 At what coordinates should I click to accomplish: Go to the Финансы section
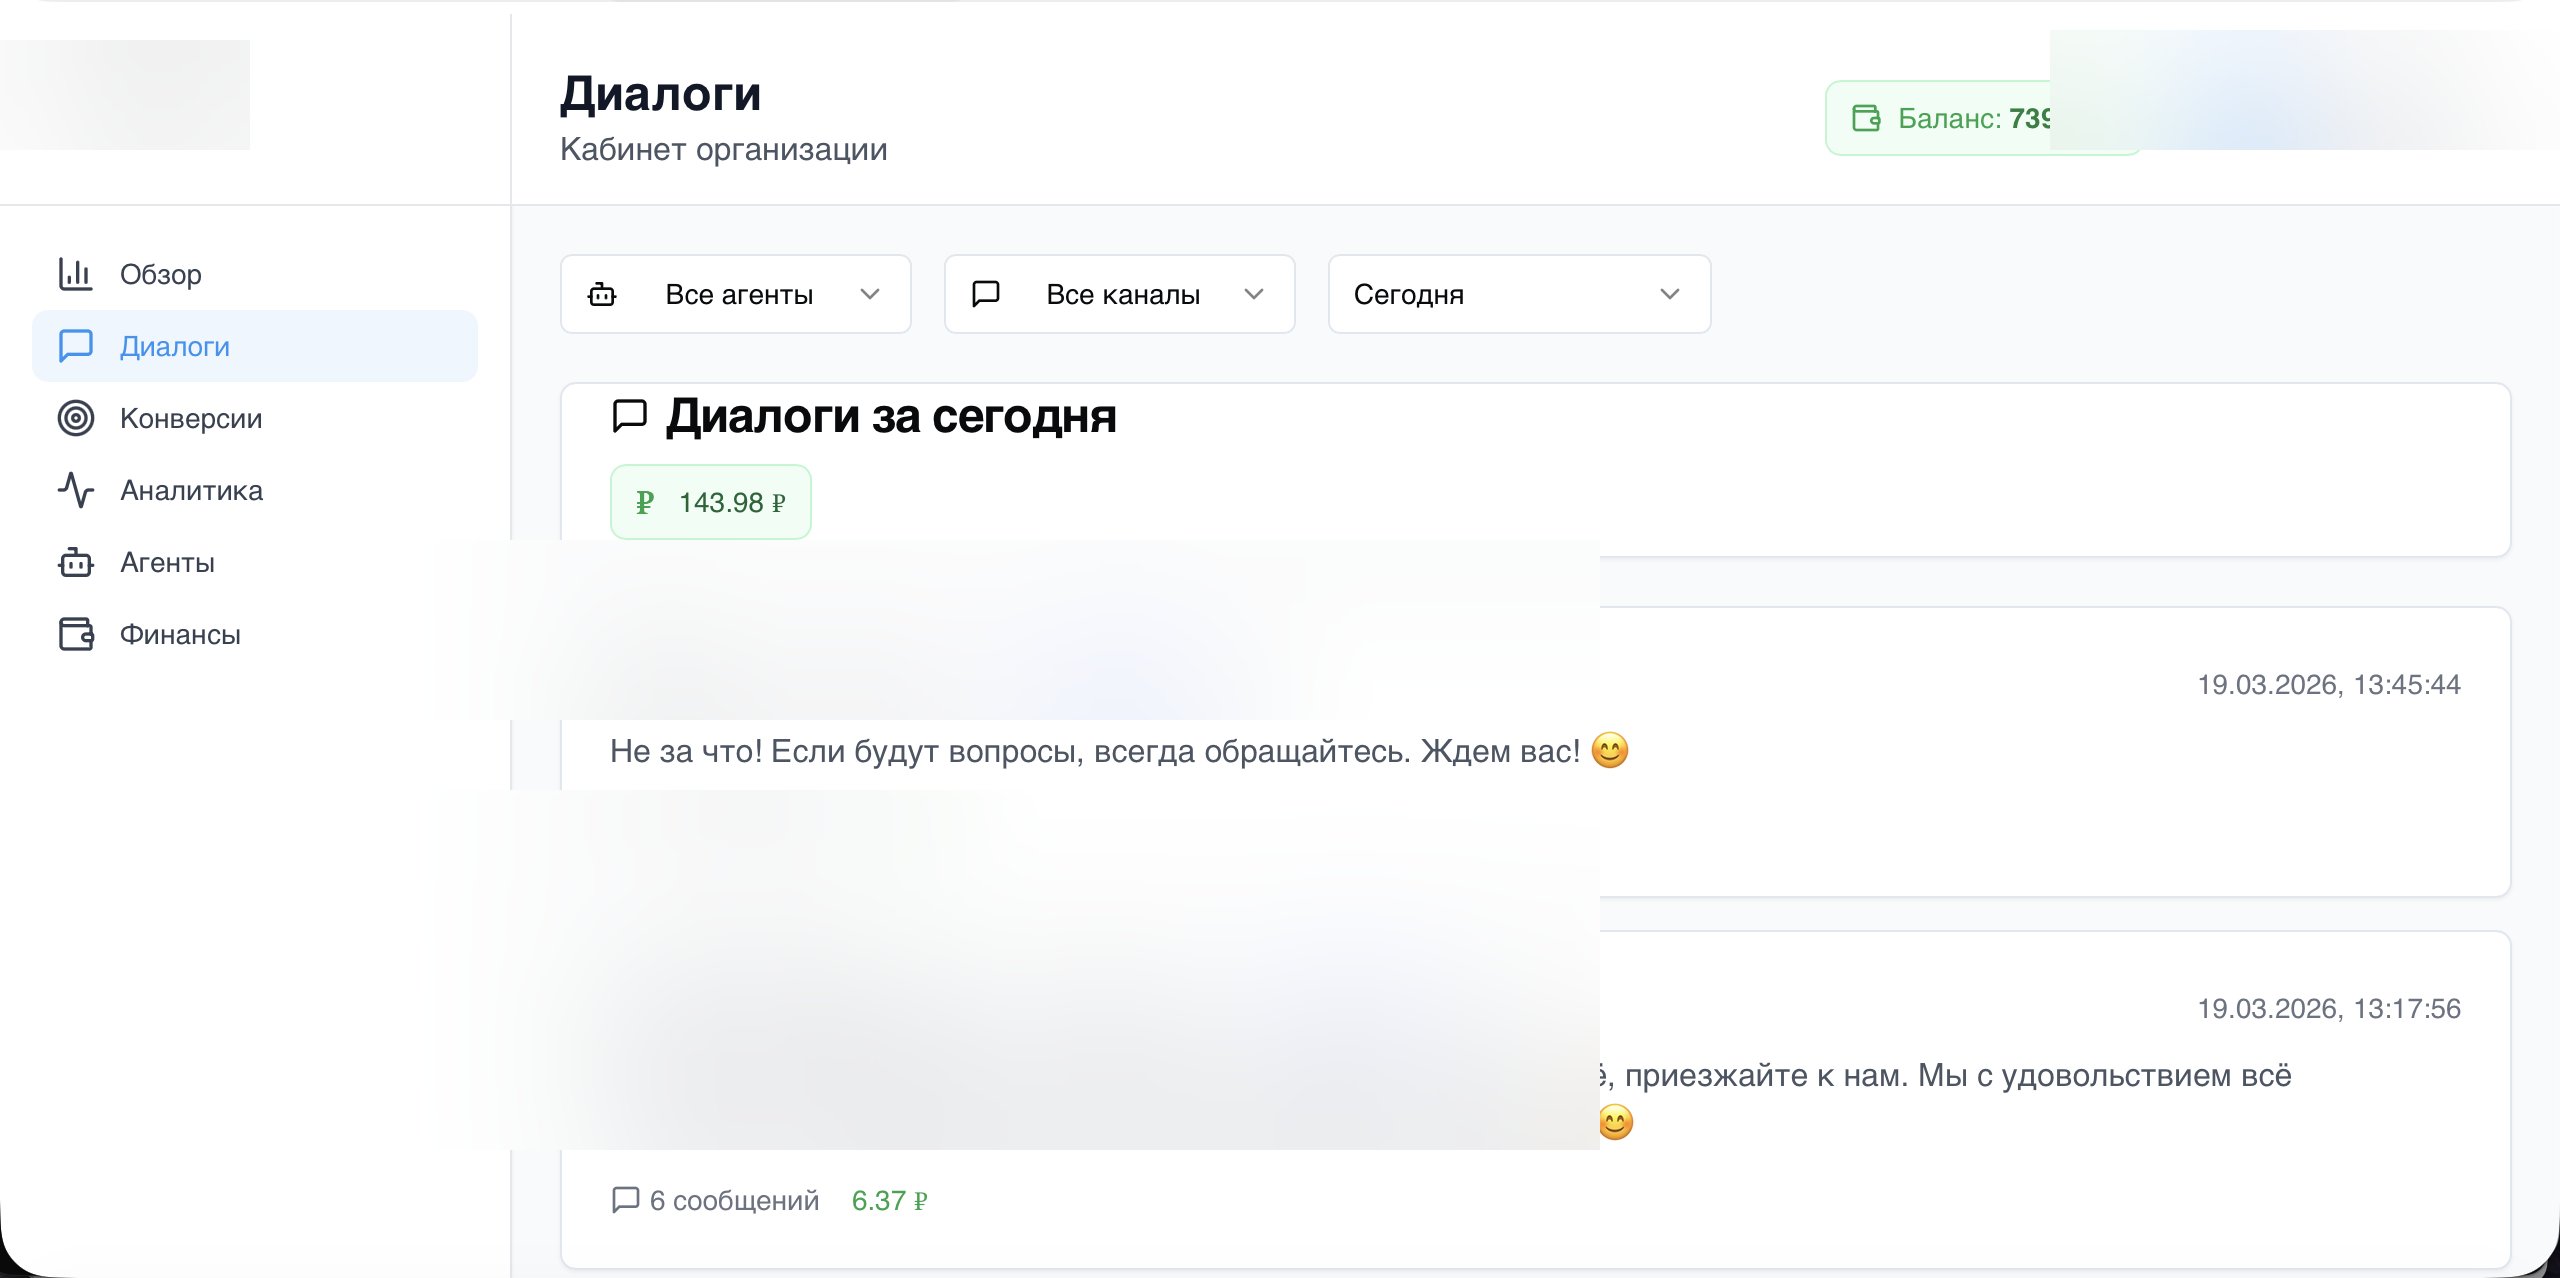pyautogui.click(x=180, y=634)
